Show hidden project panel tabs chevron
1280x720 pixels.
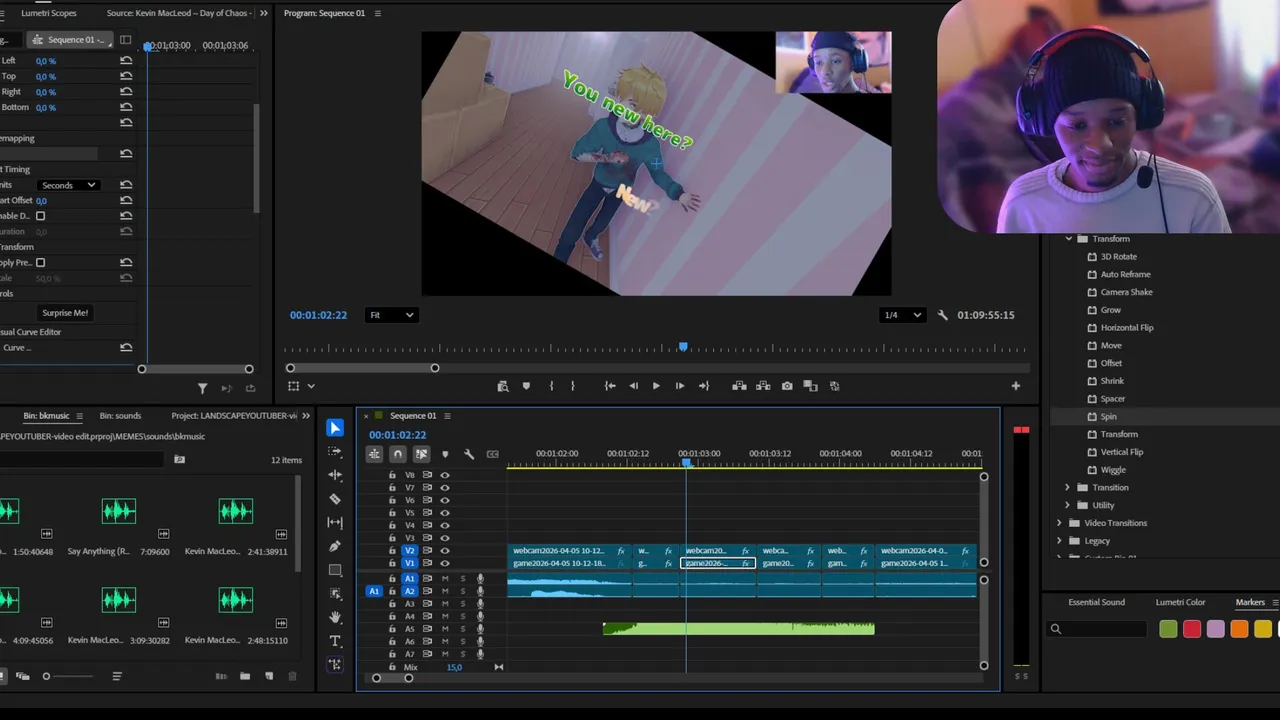306,416
